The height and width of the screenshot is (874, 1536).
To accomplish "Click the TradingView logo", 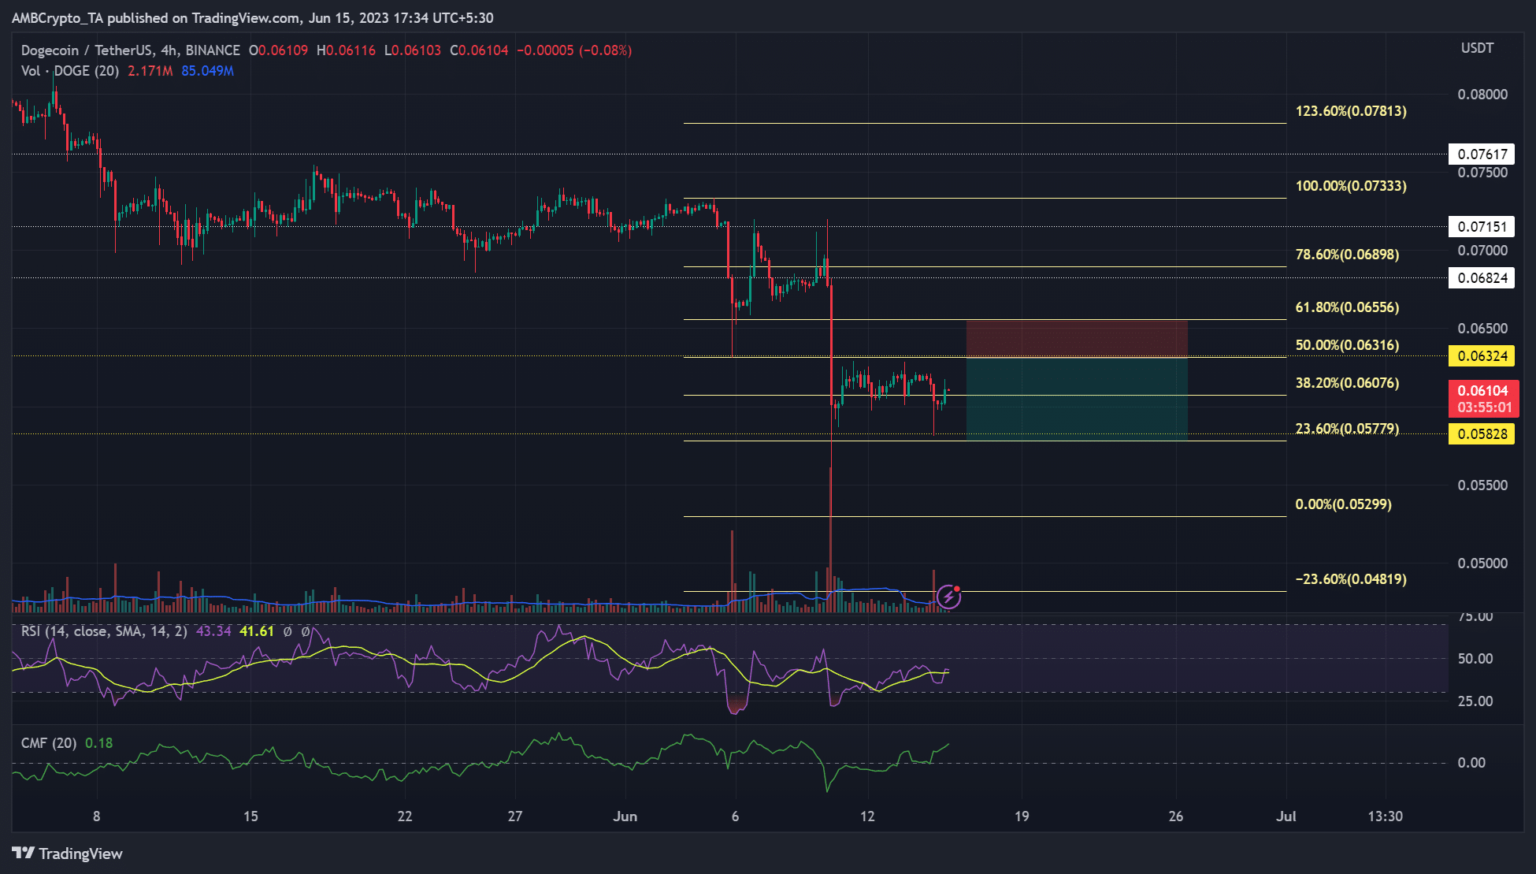I will click(x=67, y=853).
